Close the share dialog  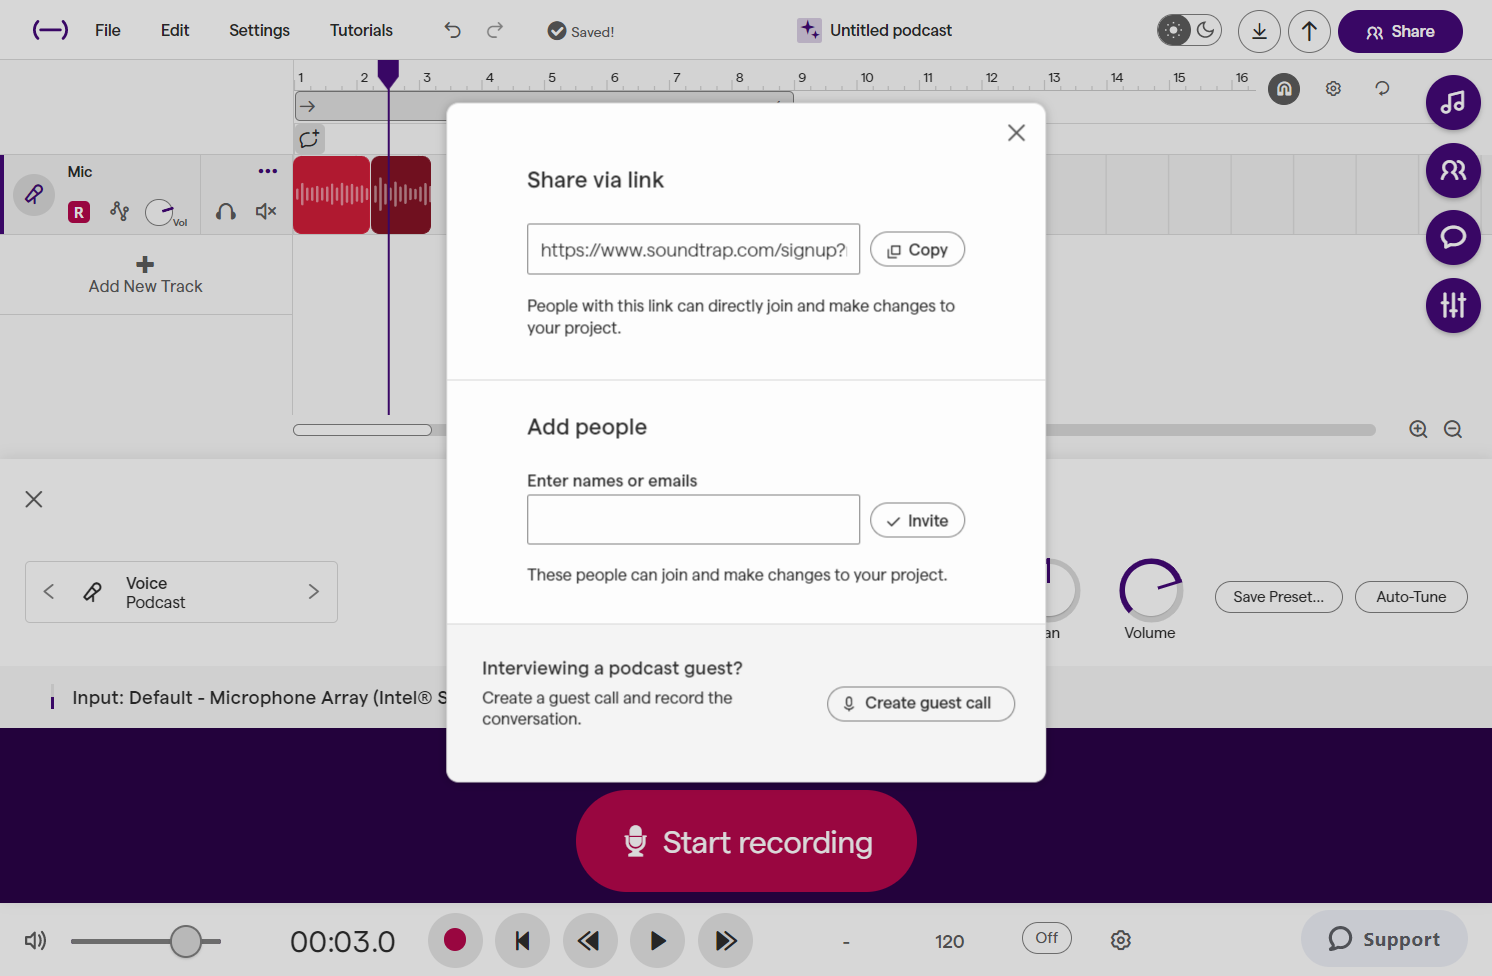(x=1016, y=132)
